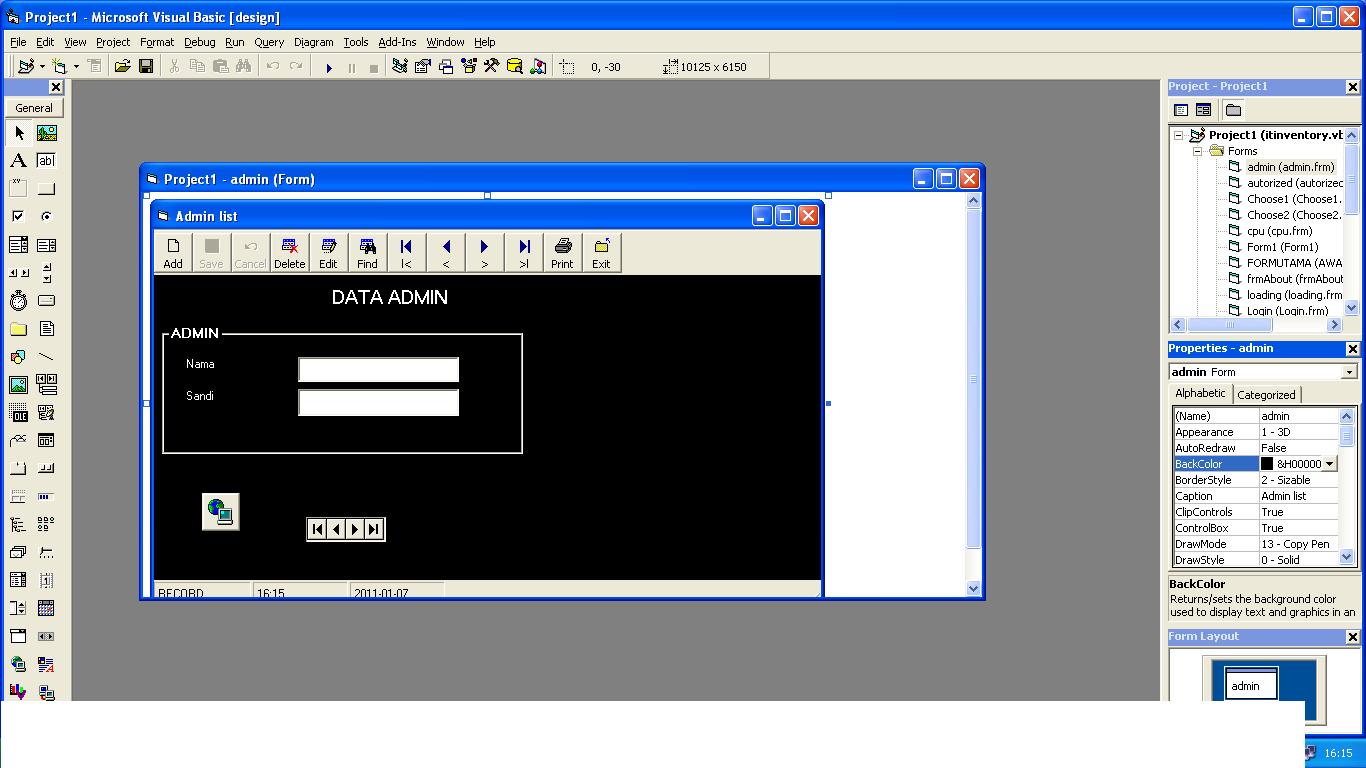Select the CommandButton tool in the toolbox
Viewport: 1366px width, 768px height.
tap(44, 188)
